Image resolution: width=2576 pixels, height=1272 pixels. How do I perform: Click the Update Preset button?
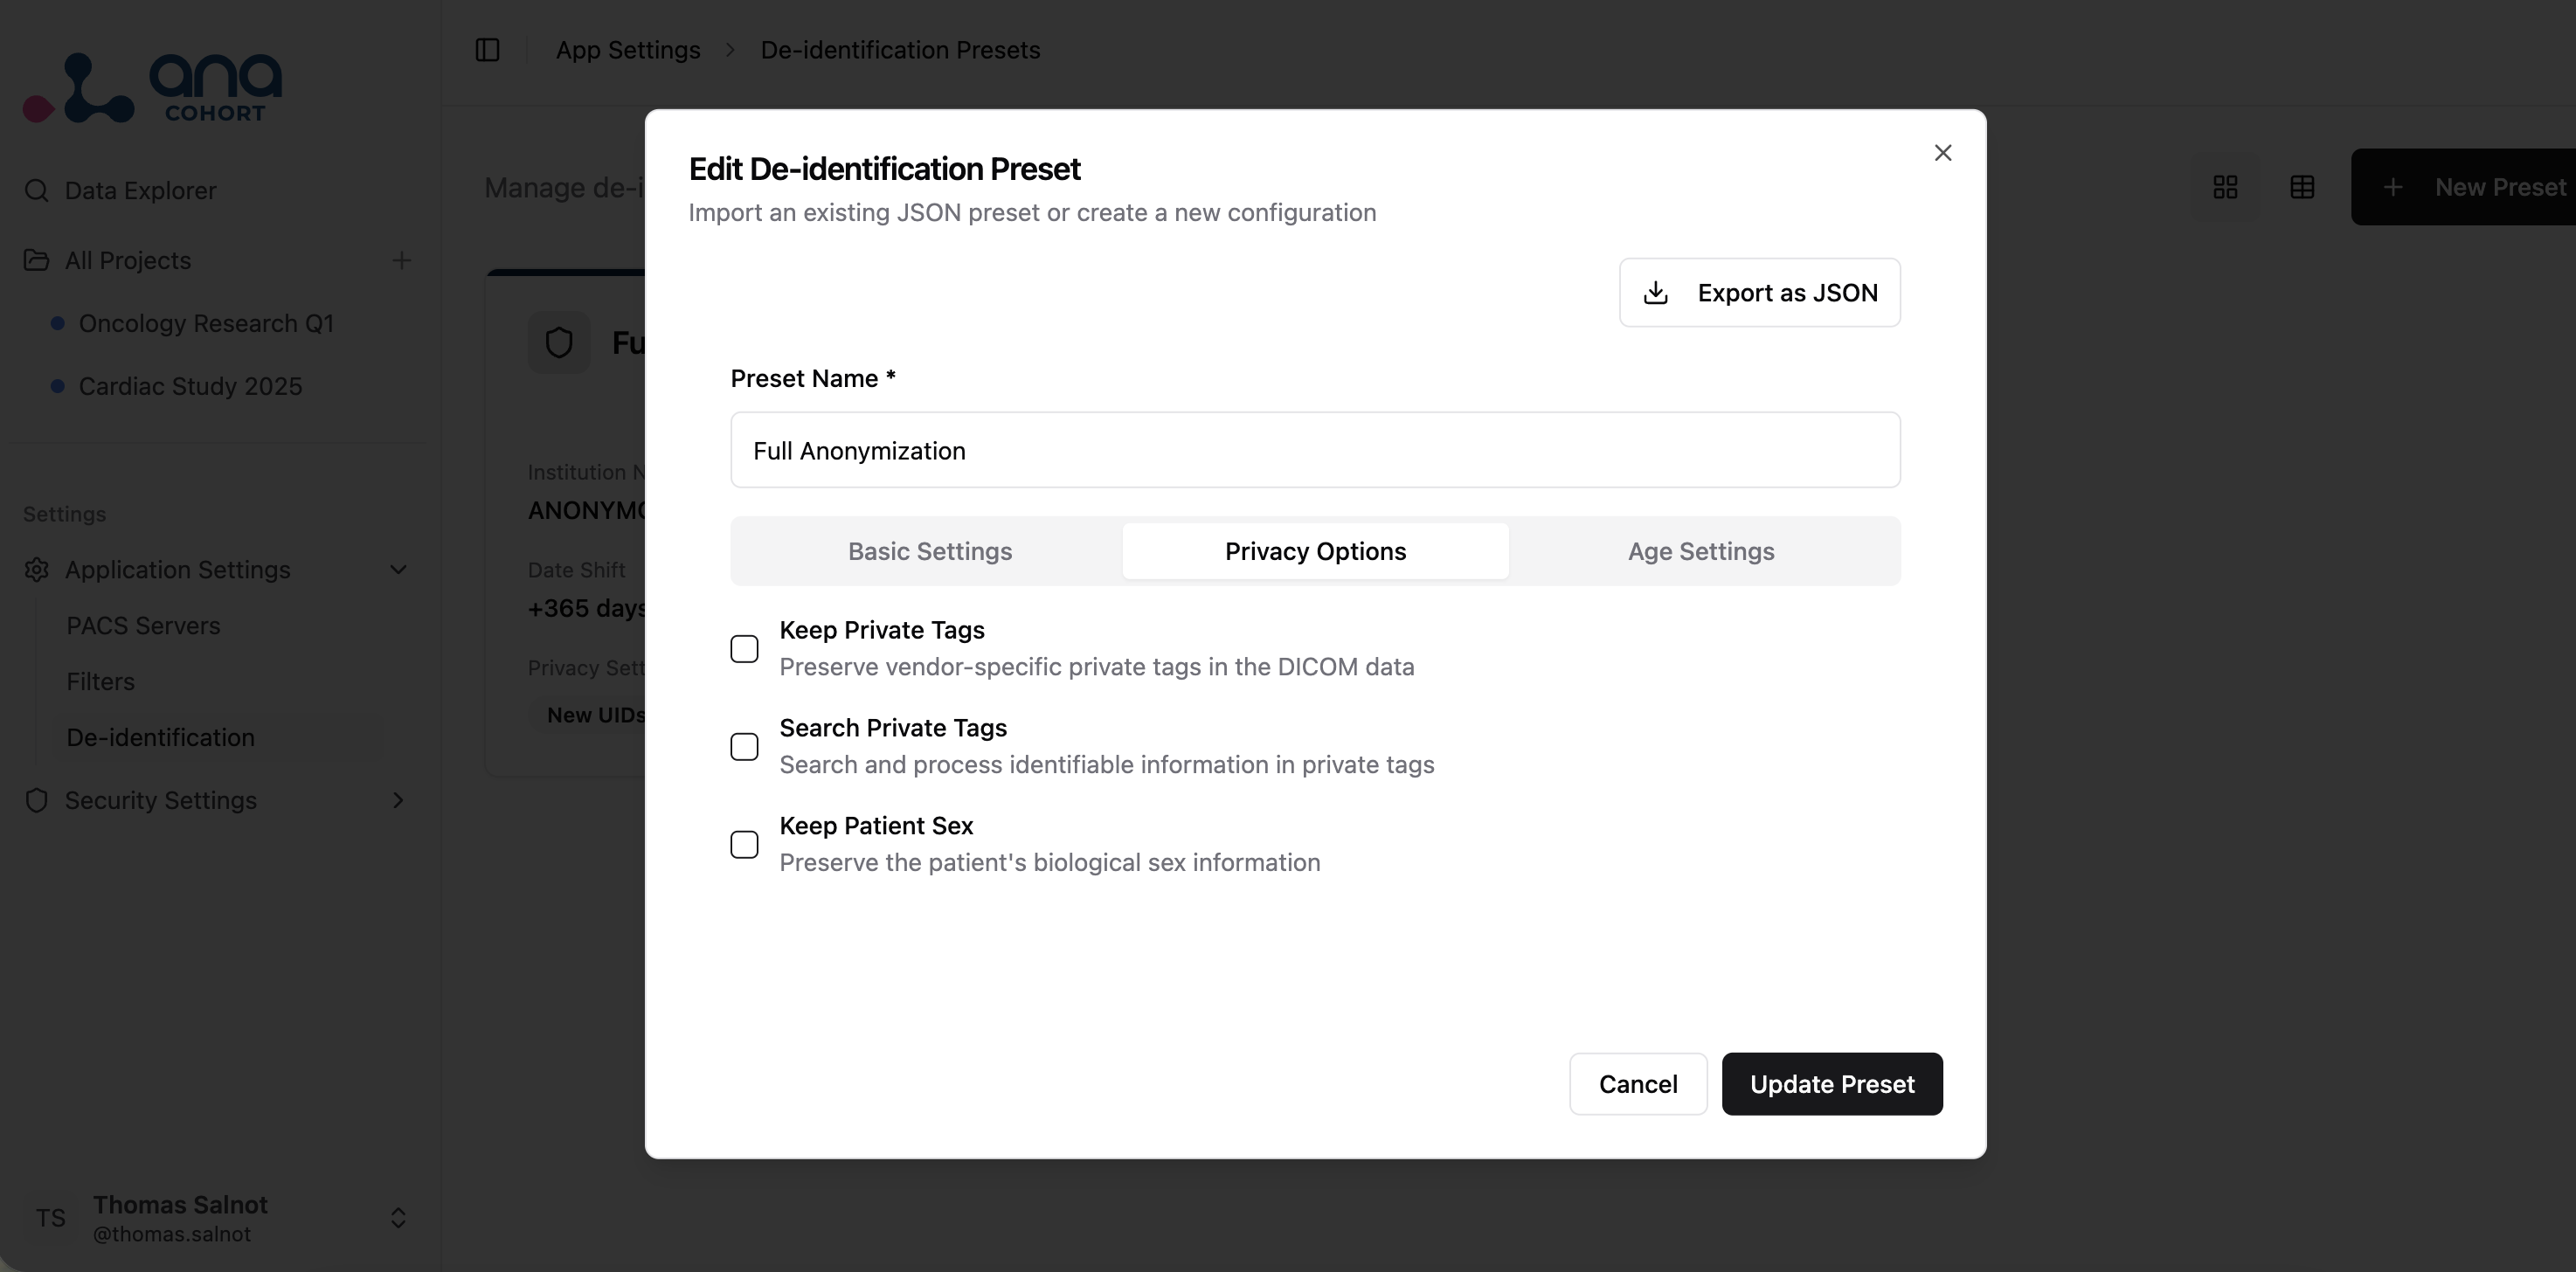click(x=1831, y=1083)
